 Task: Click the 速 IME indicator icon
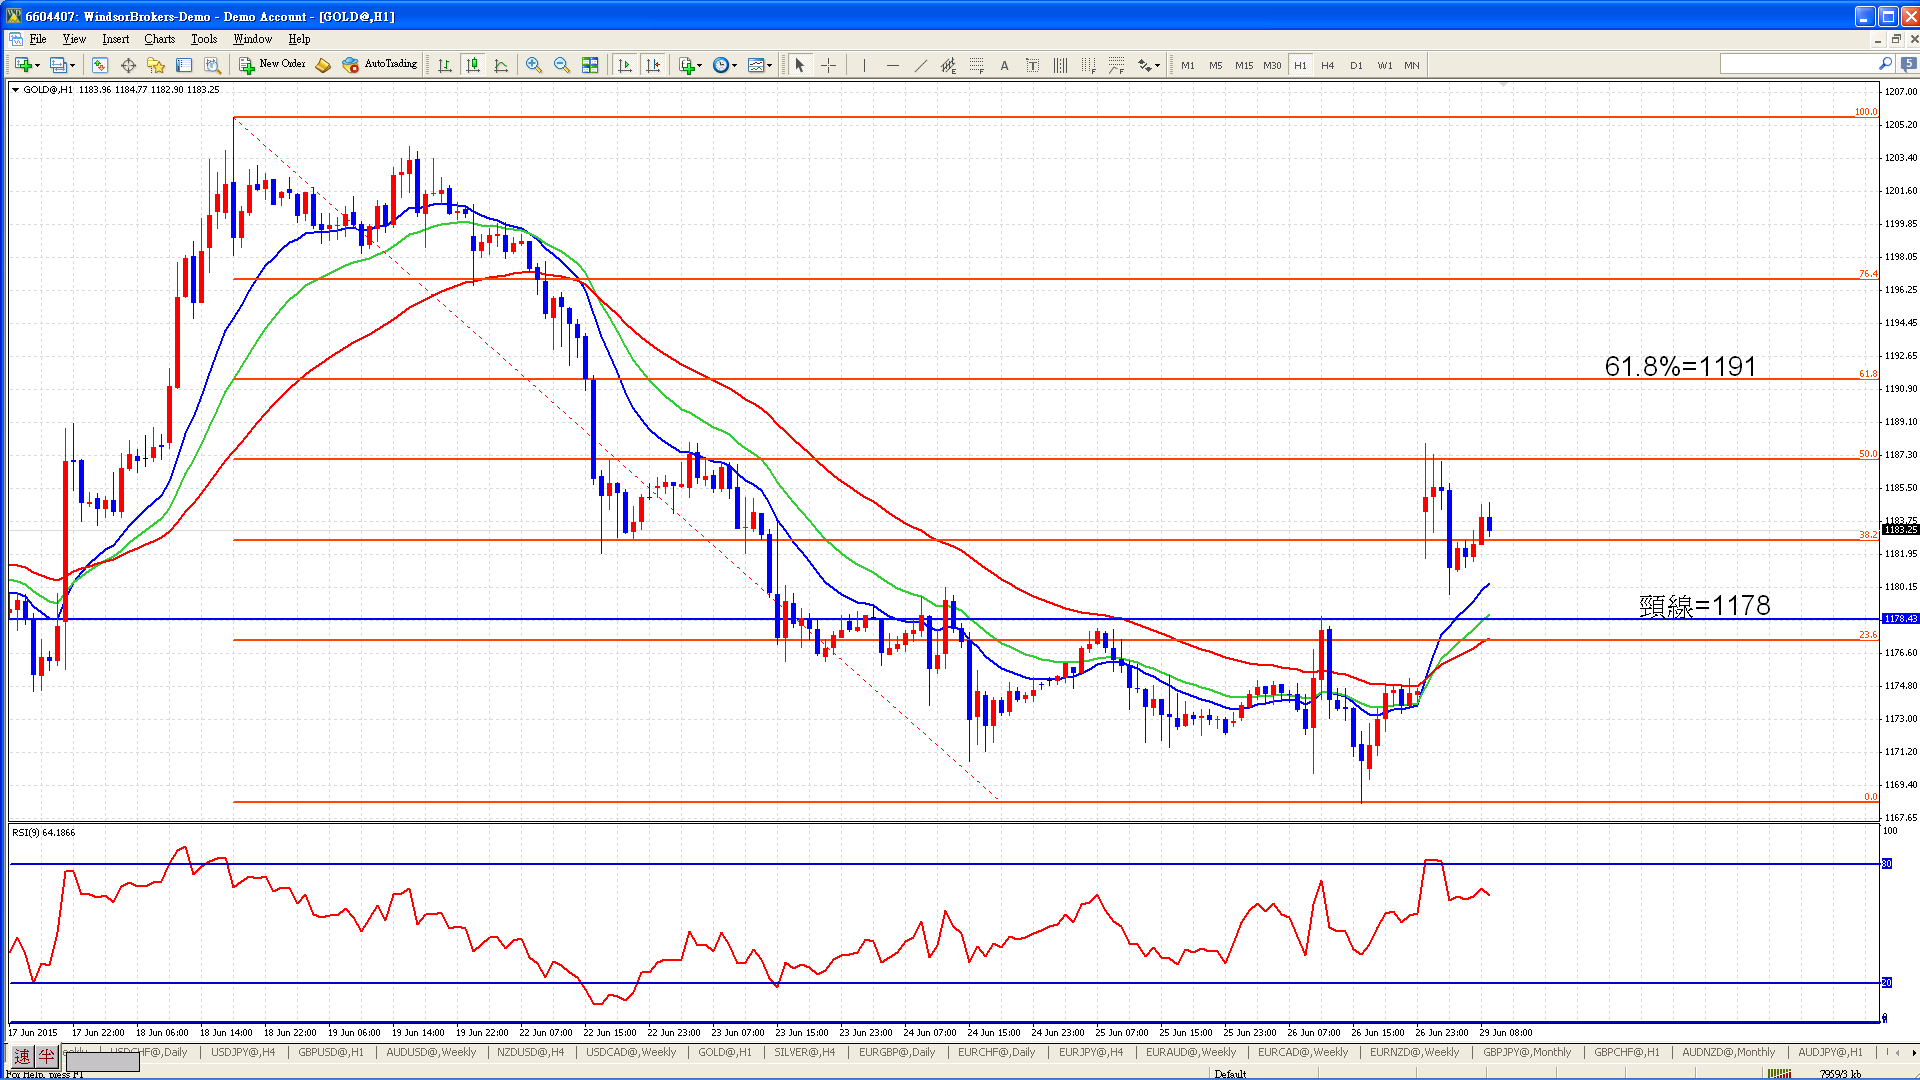coord(22,1057)
